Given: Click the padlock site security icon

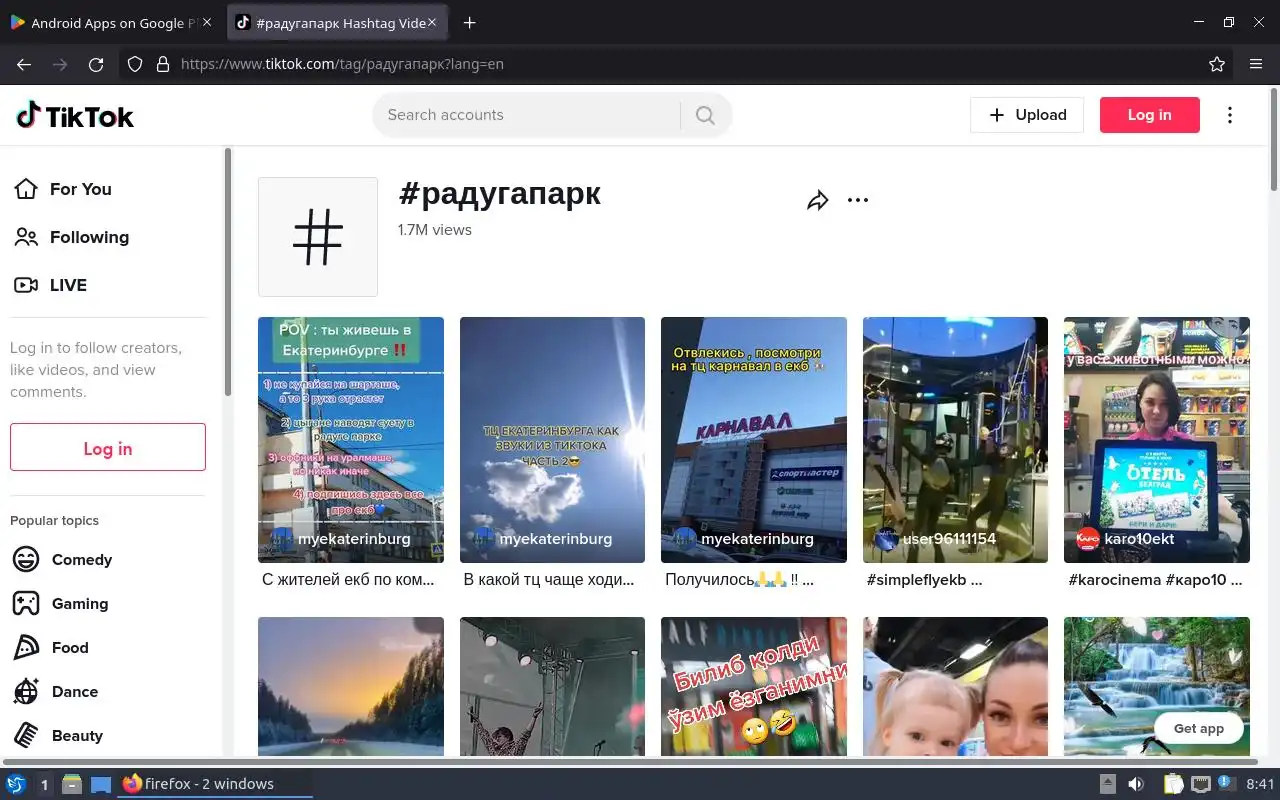Looking at the screenshot, I should (163, 64).
